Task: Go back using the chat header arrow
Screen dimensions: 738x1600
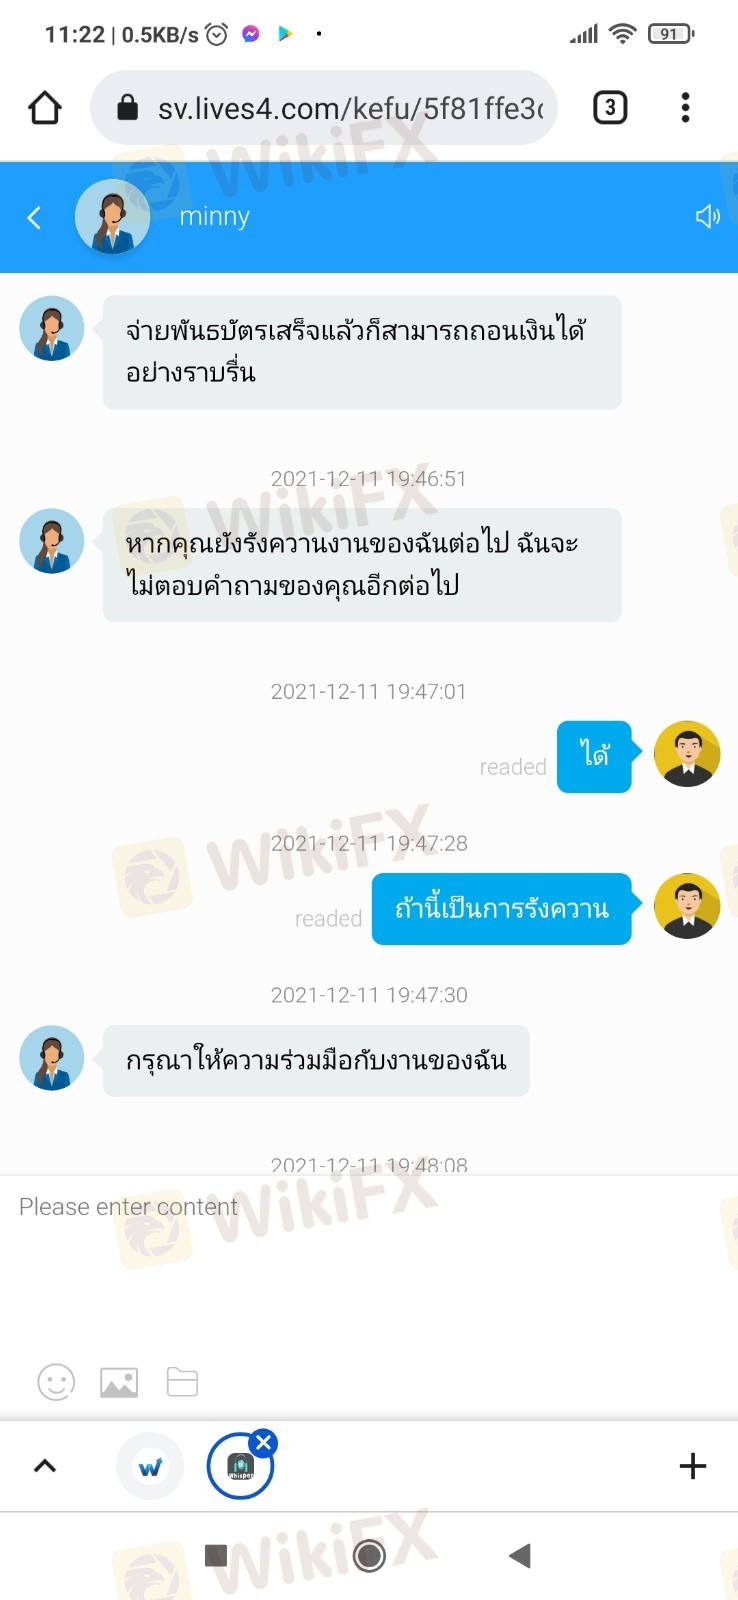Action: point(34,217)
